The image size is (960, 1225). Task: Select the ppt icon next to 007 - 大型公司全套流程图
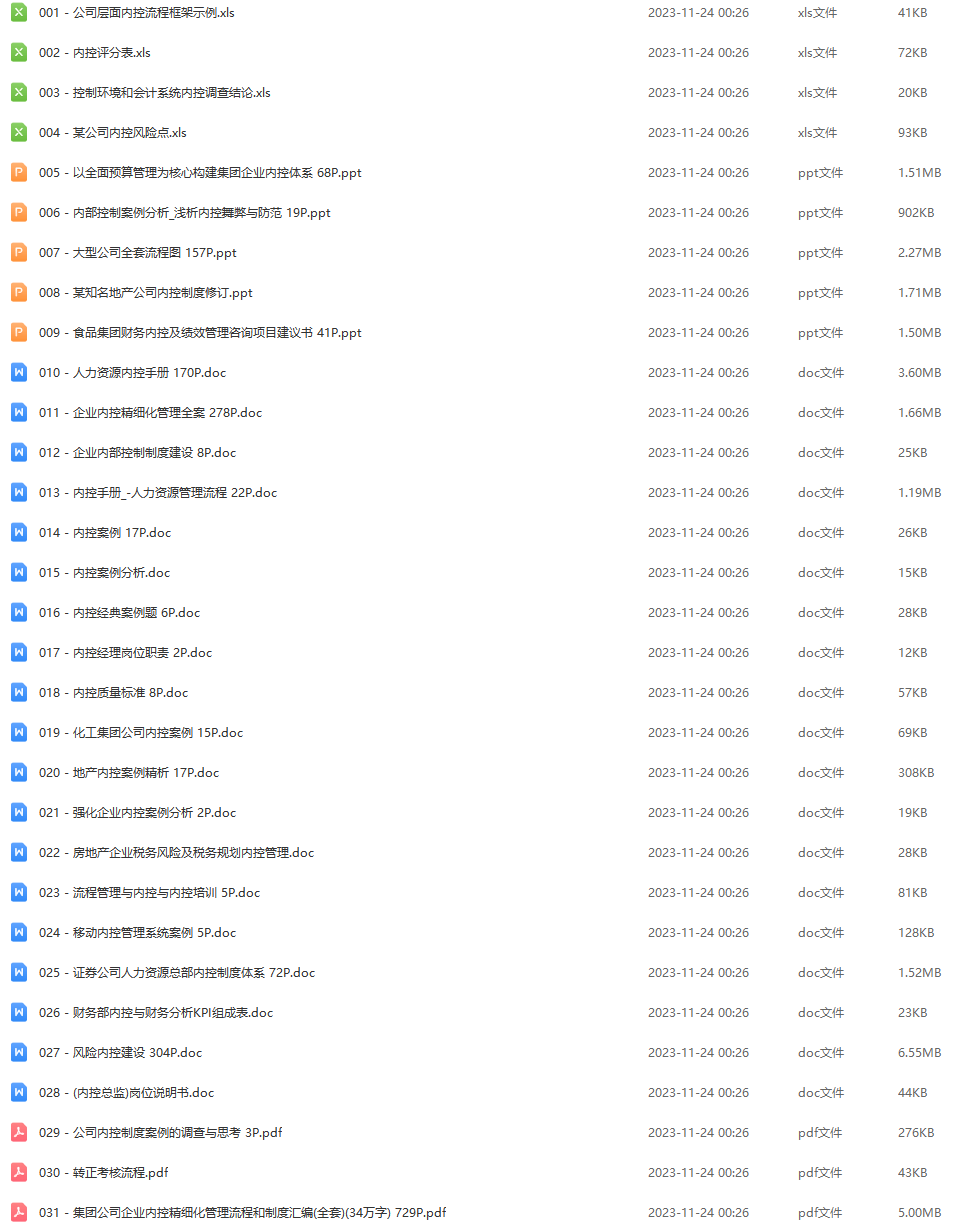pos(19,253)
